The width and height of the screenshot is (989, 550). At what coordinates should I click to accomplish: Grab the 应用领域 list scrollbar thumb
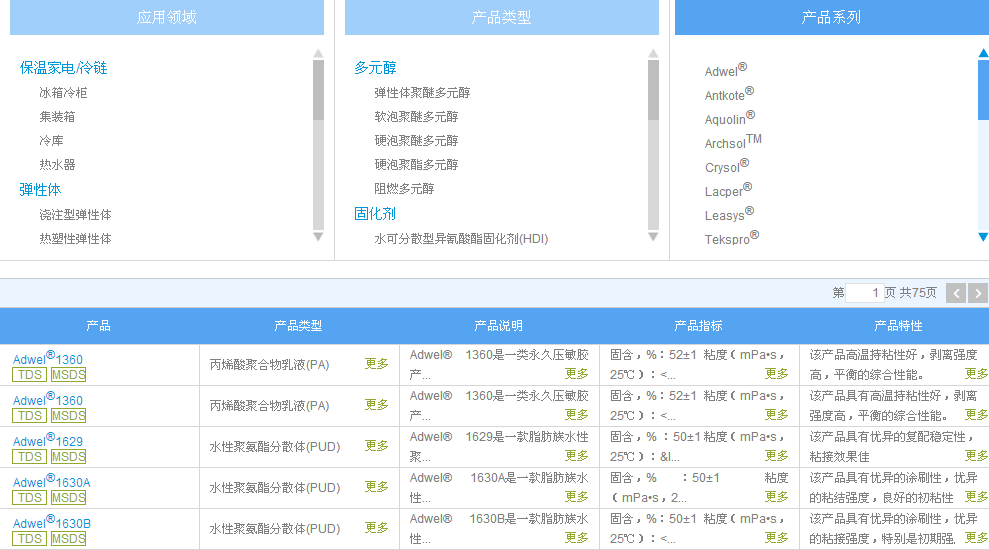[x=319, y=90]
